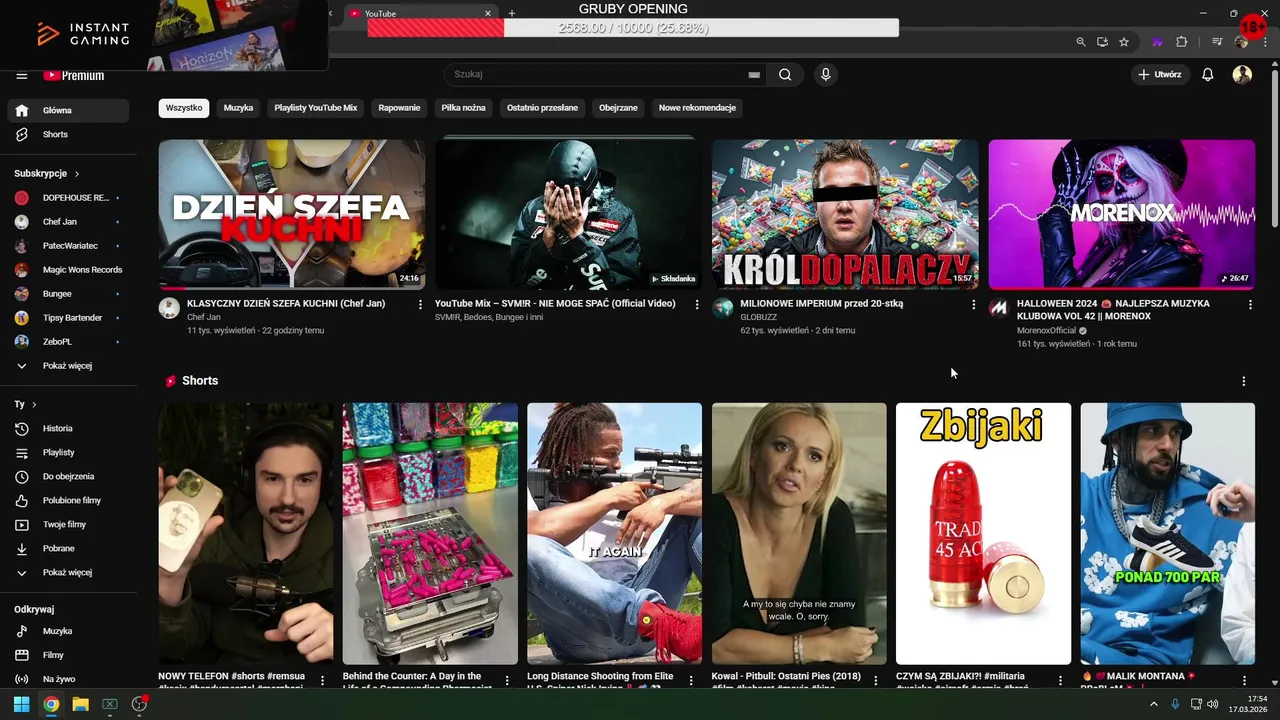Screen dimensions: 1280x720
Task: Open Playlisty in sidebar
Action: pyautogui.click(x=68, y=452)
